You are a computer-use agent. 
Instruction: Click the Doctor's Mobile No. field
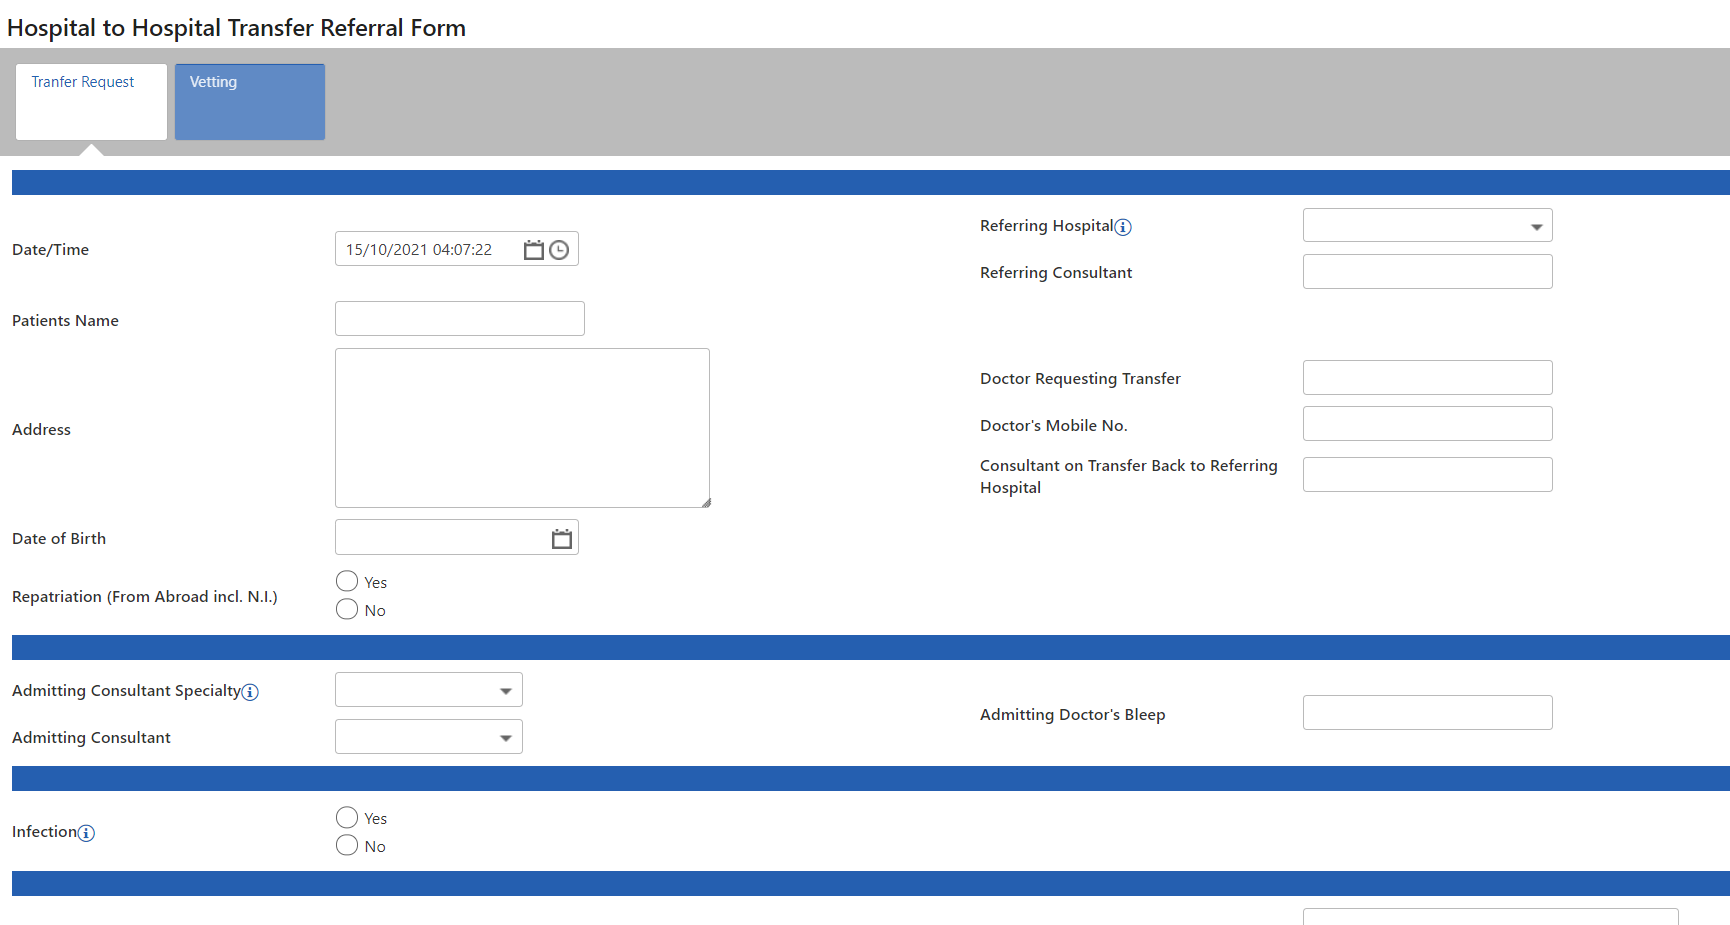[1427, 423]
